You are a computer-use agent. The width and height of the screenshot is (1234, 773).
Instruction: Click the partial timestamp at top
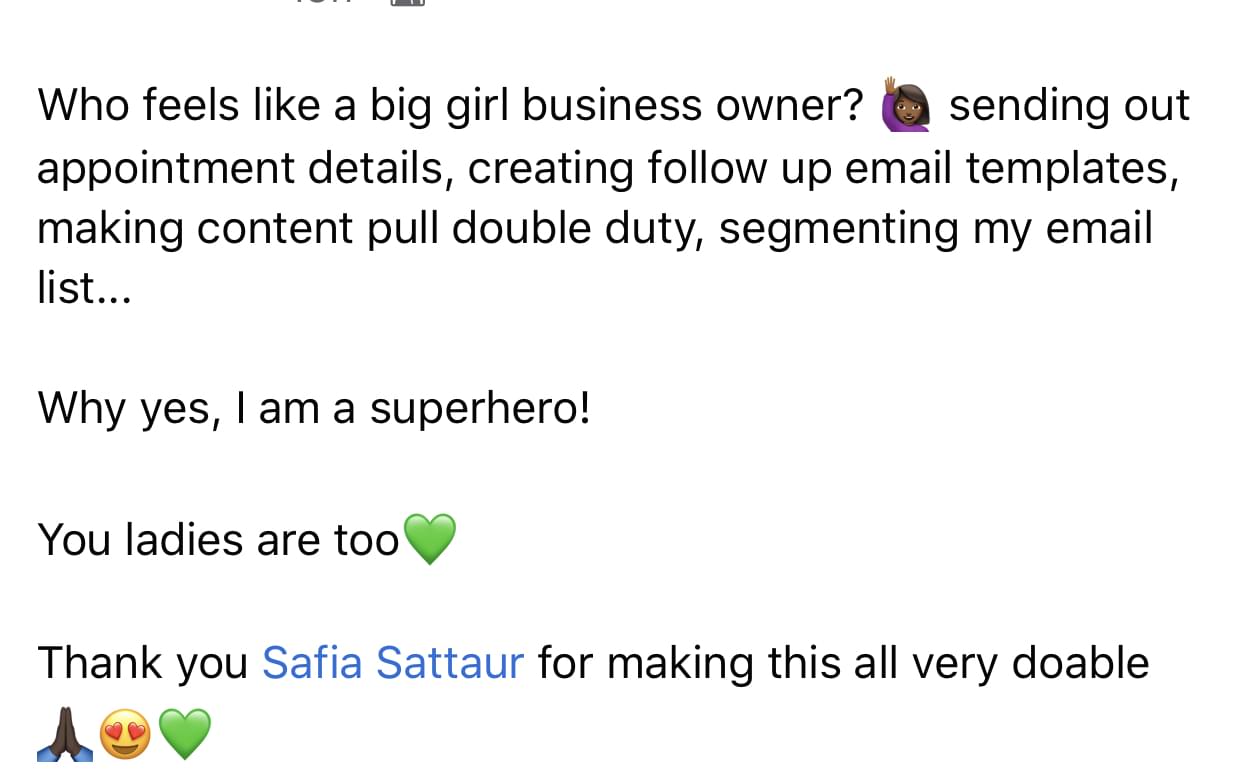318,3
